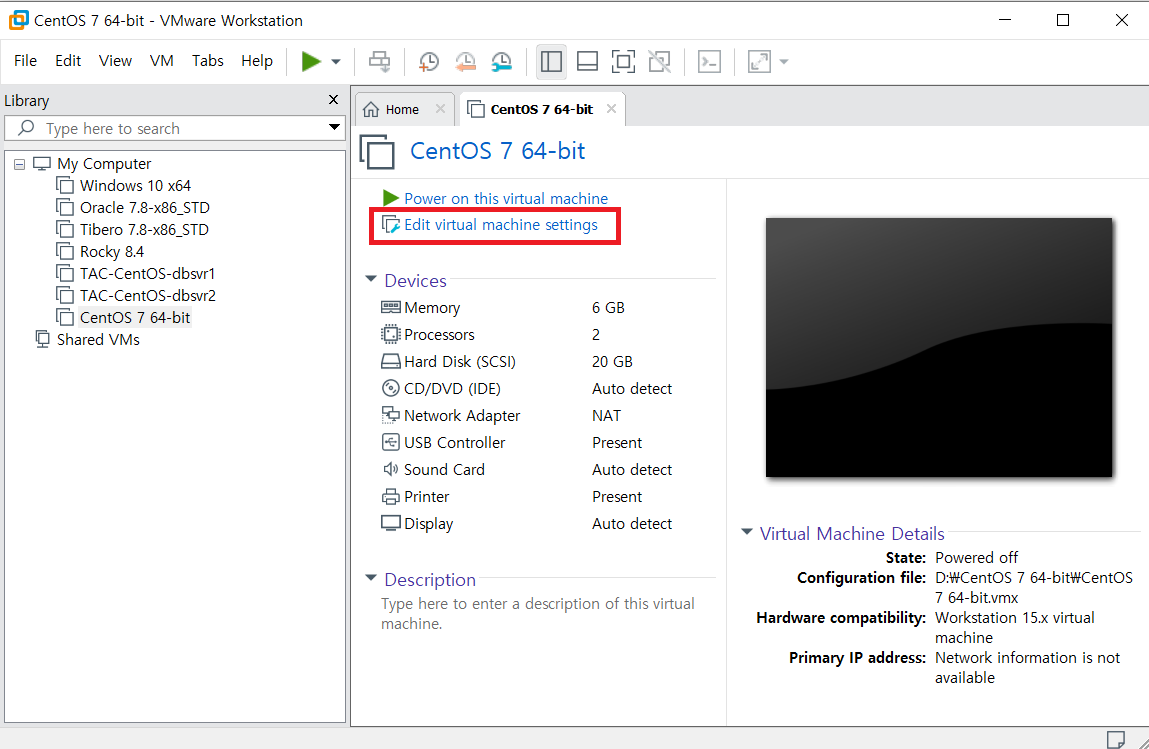
Task: Open the Tabs menu
Action: [x=207, y=61]
